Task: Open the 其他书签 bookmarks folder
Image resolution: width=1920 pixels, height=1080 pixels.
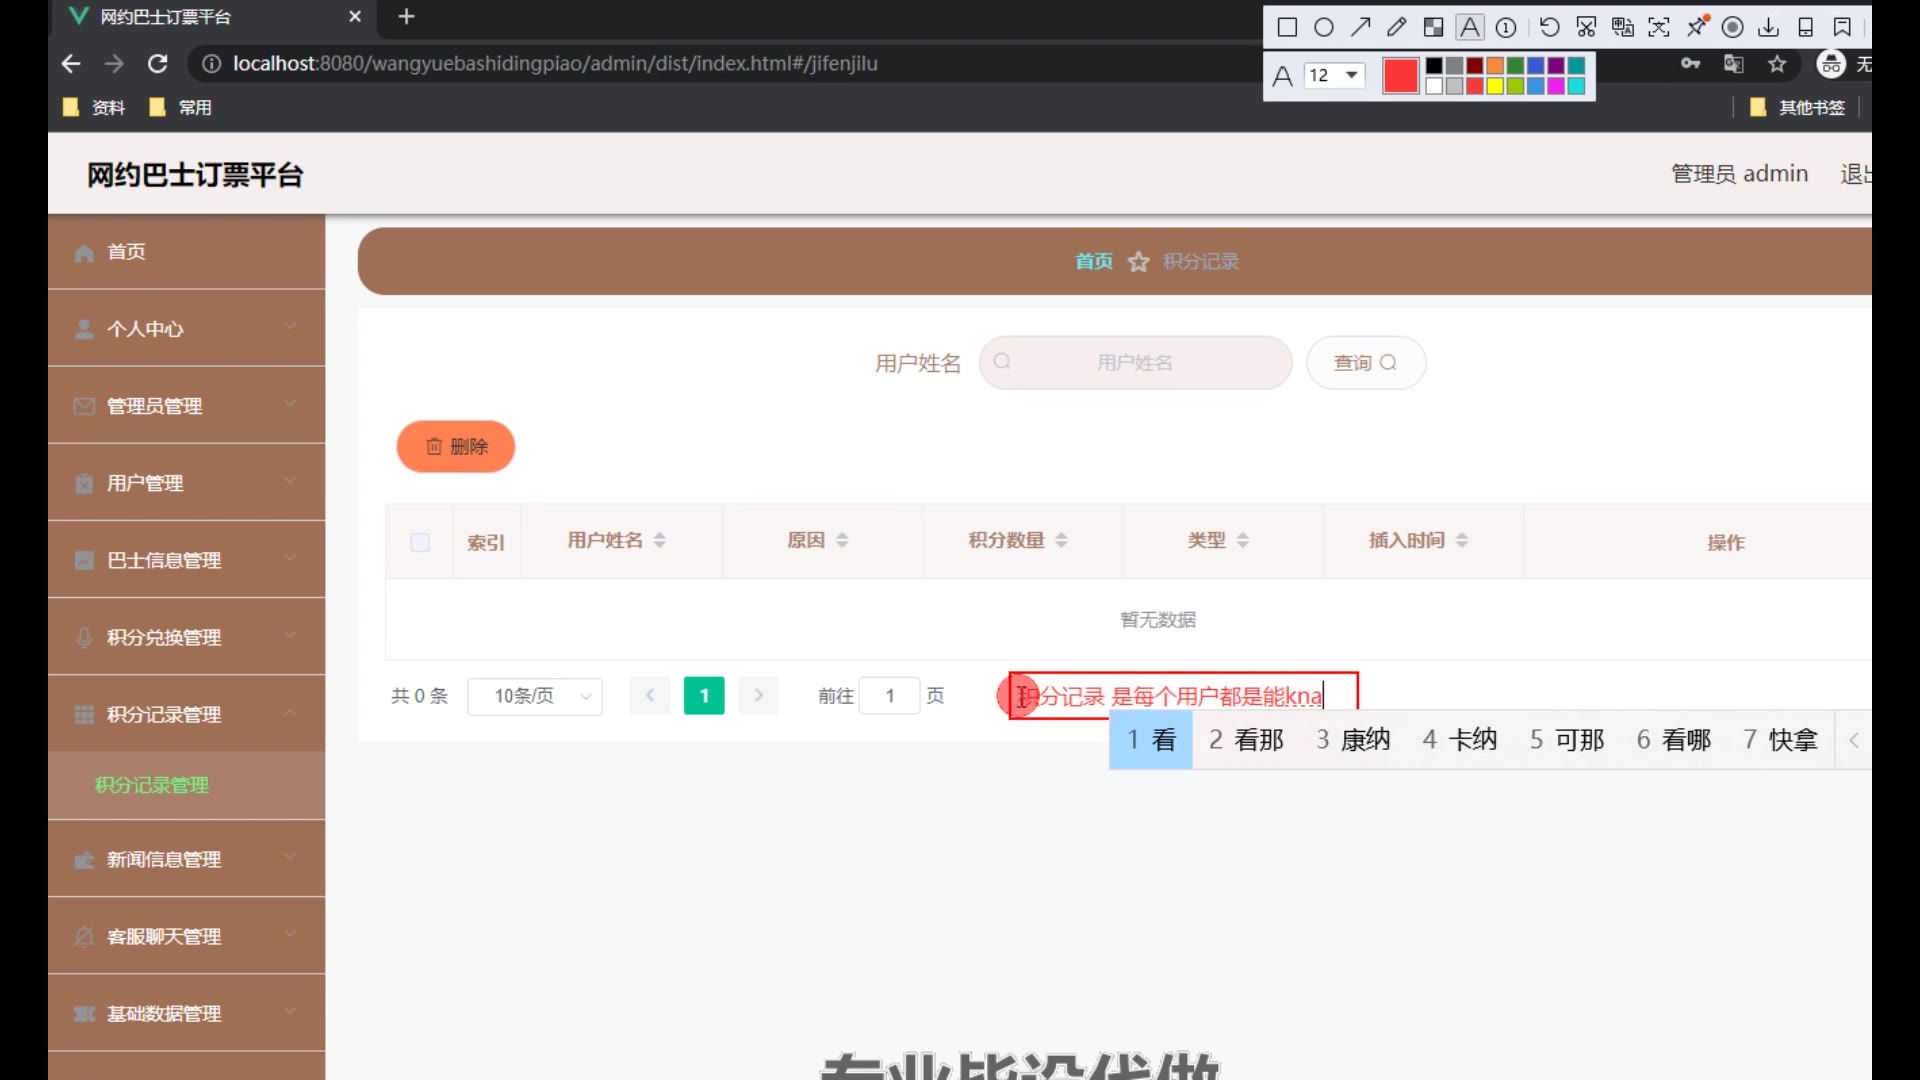Action: coord(1797,107)
